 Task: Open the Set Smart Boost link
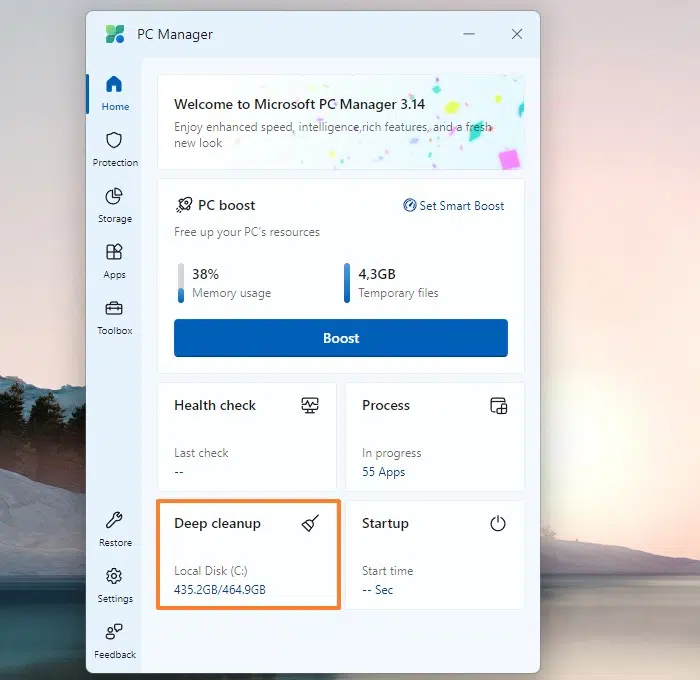454,205
